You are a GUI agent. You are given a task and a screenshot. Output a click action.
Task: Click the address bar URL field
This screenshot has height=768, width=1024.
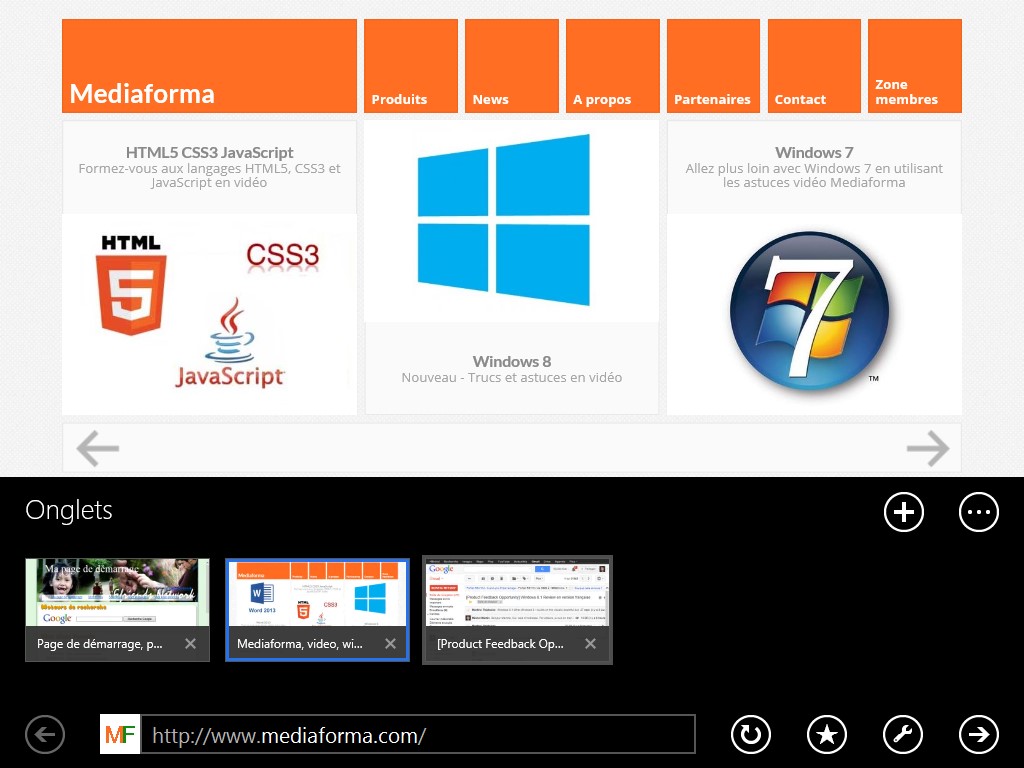click(x=418, y=735)
